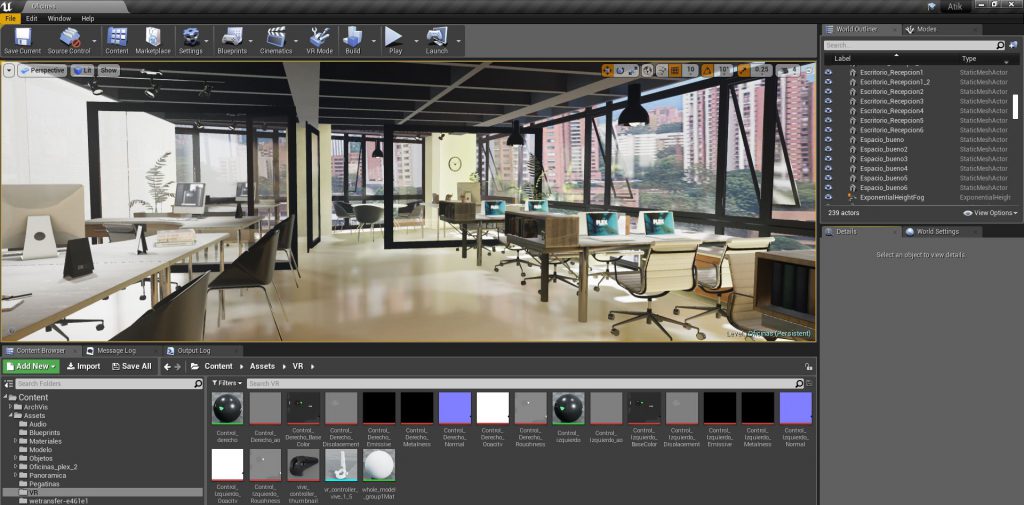This screenshot has width=1024, height=505.
Task: Click the Save Current toolbar icon
Action: click(22, 41)
